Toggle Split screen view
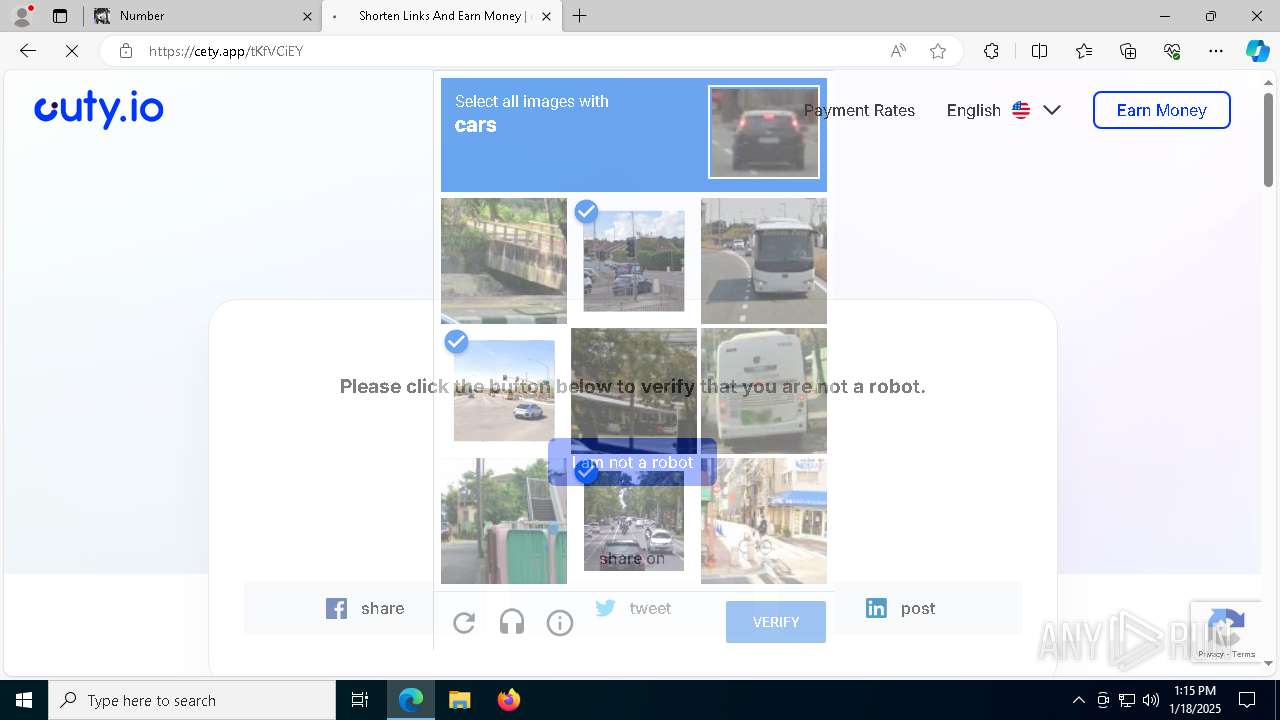This screenshot has width=1280, height=720. click(x=1039, y=51)
